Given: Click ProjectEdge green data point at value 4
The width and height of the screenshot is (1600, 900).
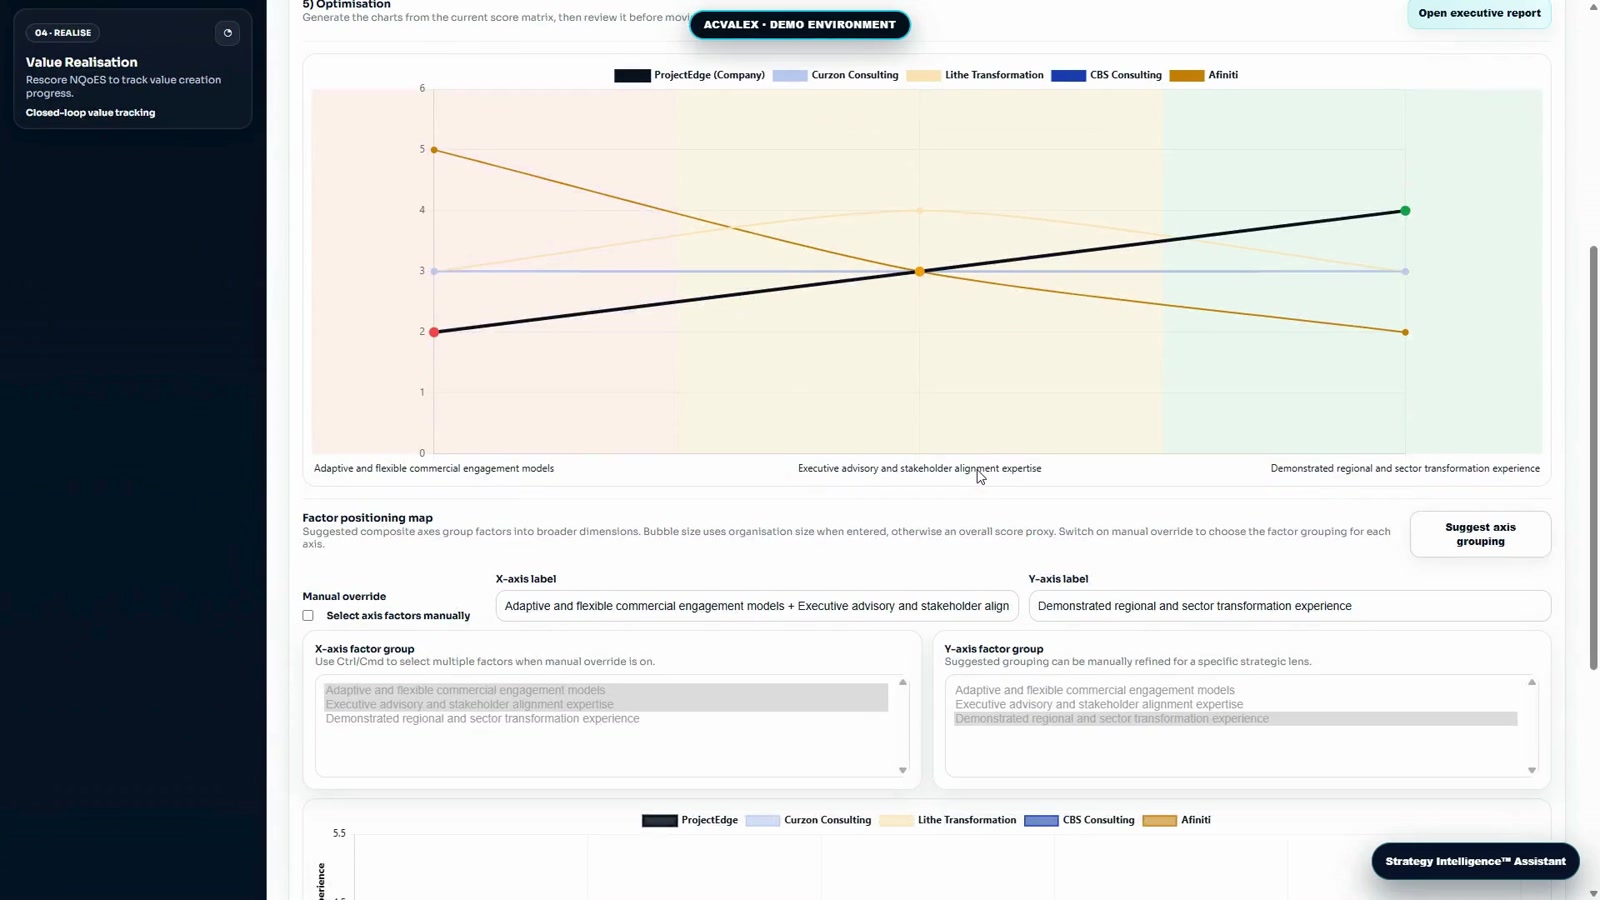Looking at the screenshot, I should 1405,211.
